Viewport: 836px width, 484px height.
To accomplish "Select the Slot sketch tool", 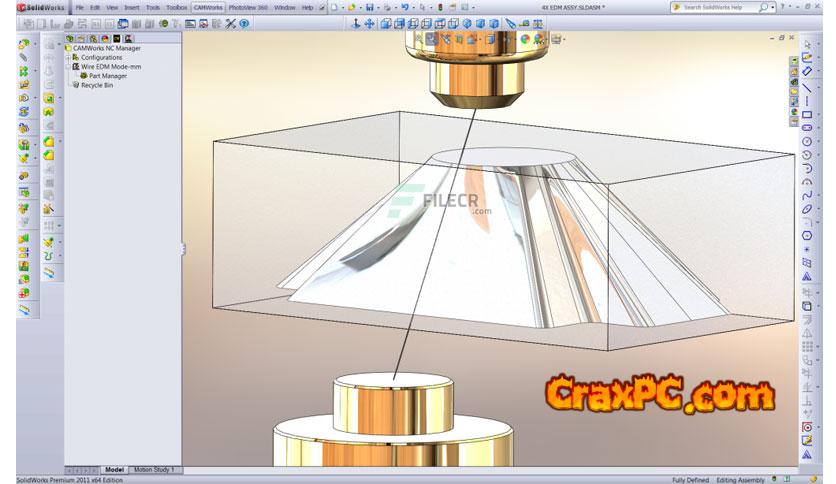I will point(807,128).
